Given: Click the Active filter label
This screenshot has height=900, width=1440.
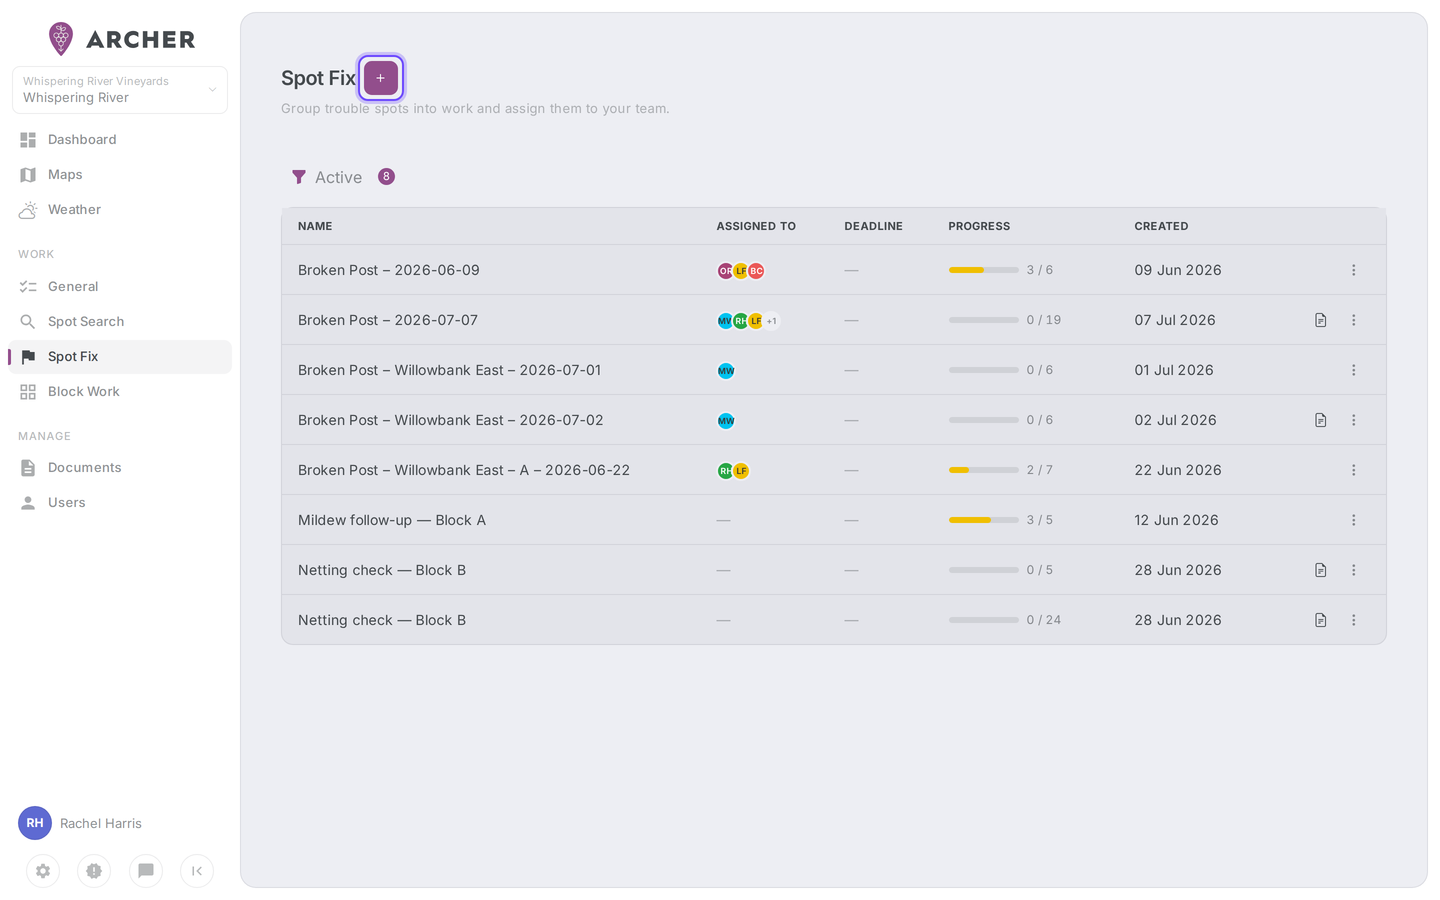Looking at the screenshot, I should pos(338,177).
